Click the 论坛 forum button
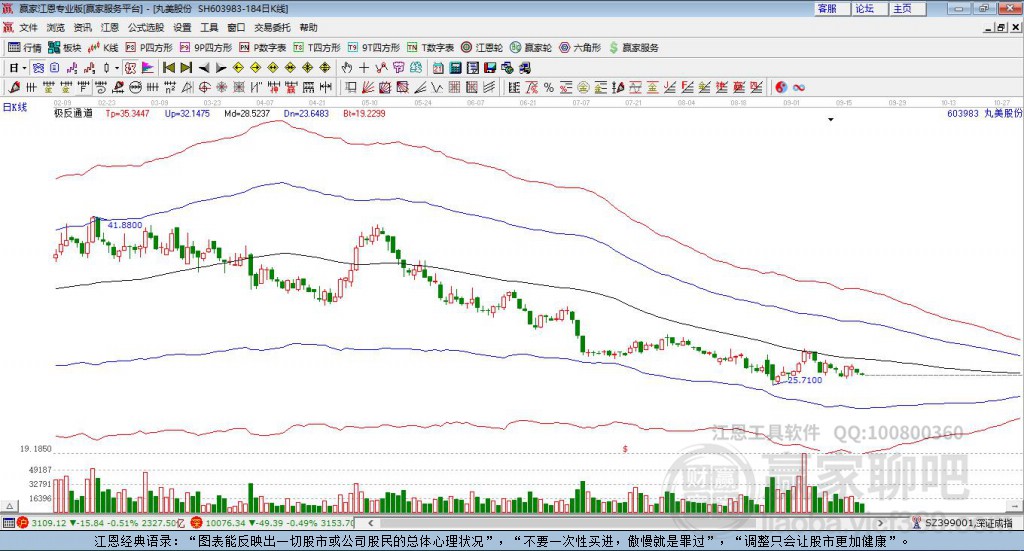Image resolution: width=1024 pixels, height=551 pixels. (869, 8)
